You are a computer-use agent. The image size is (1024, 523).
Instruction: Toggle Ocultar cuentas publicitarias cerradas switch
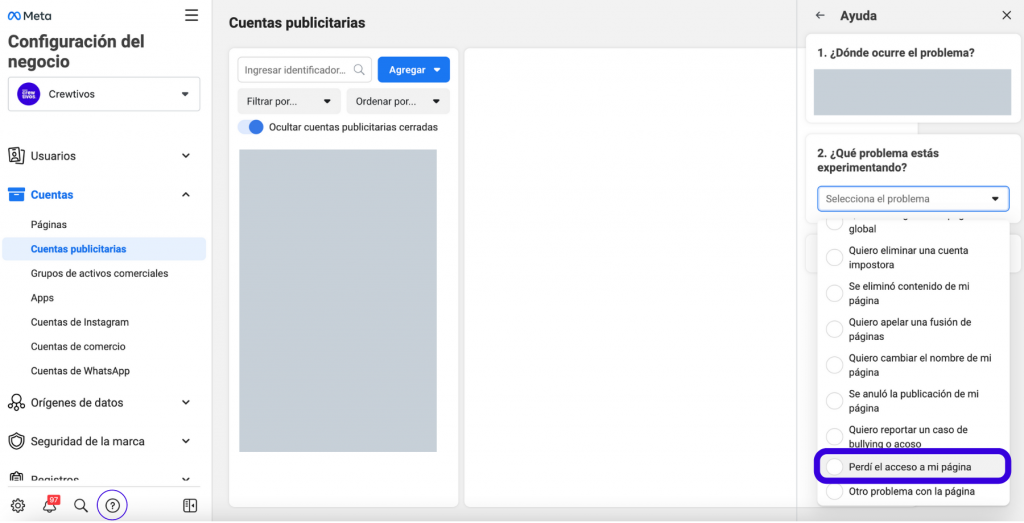click(251, 127)
